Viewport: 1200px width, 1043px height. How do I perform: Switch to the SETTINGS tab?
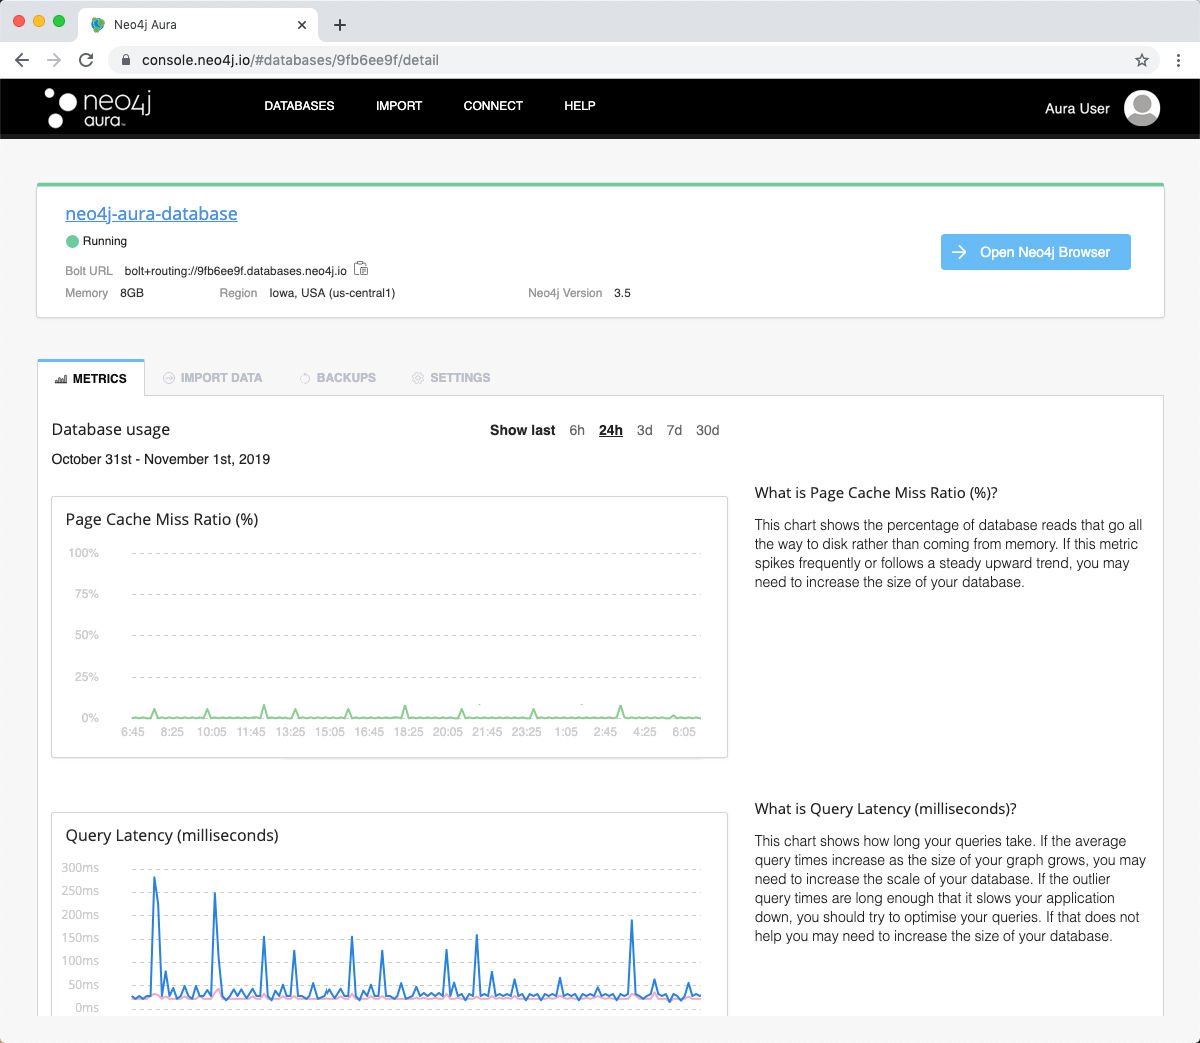[x=451, y=378]
